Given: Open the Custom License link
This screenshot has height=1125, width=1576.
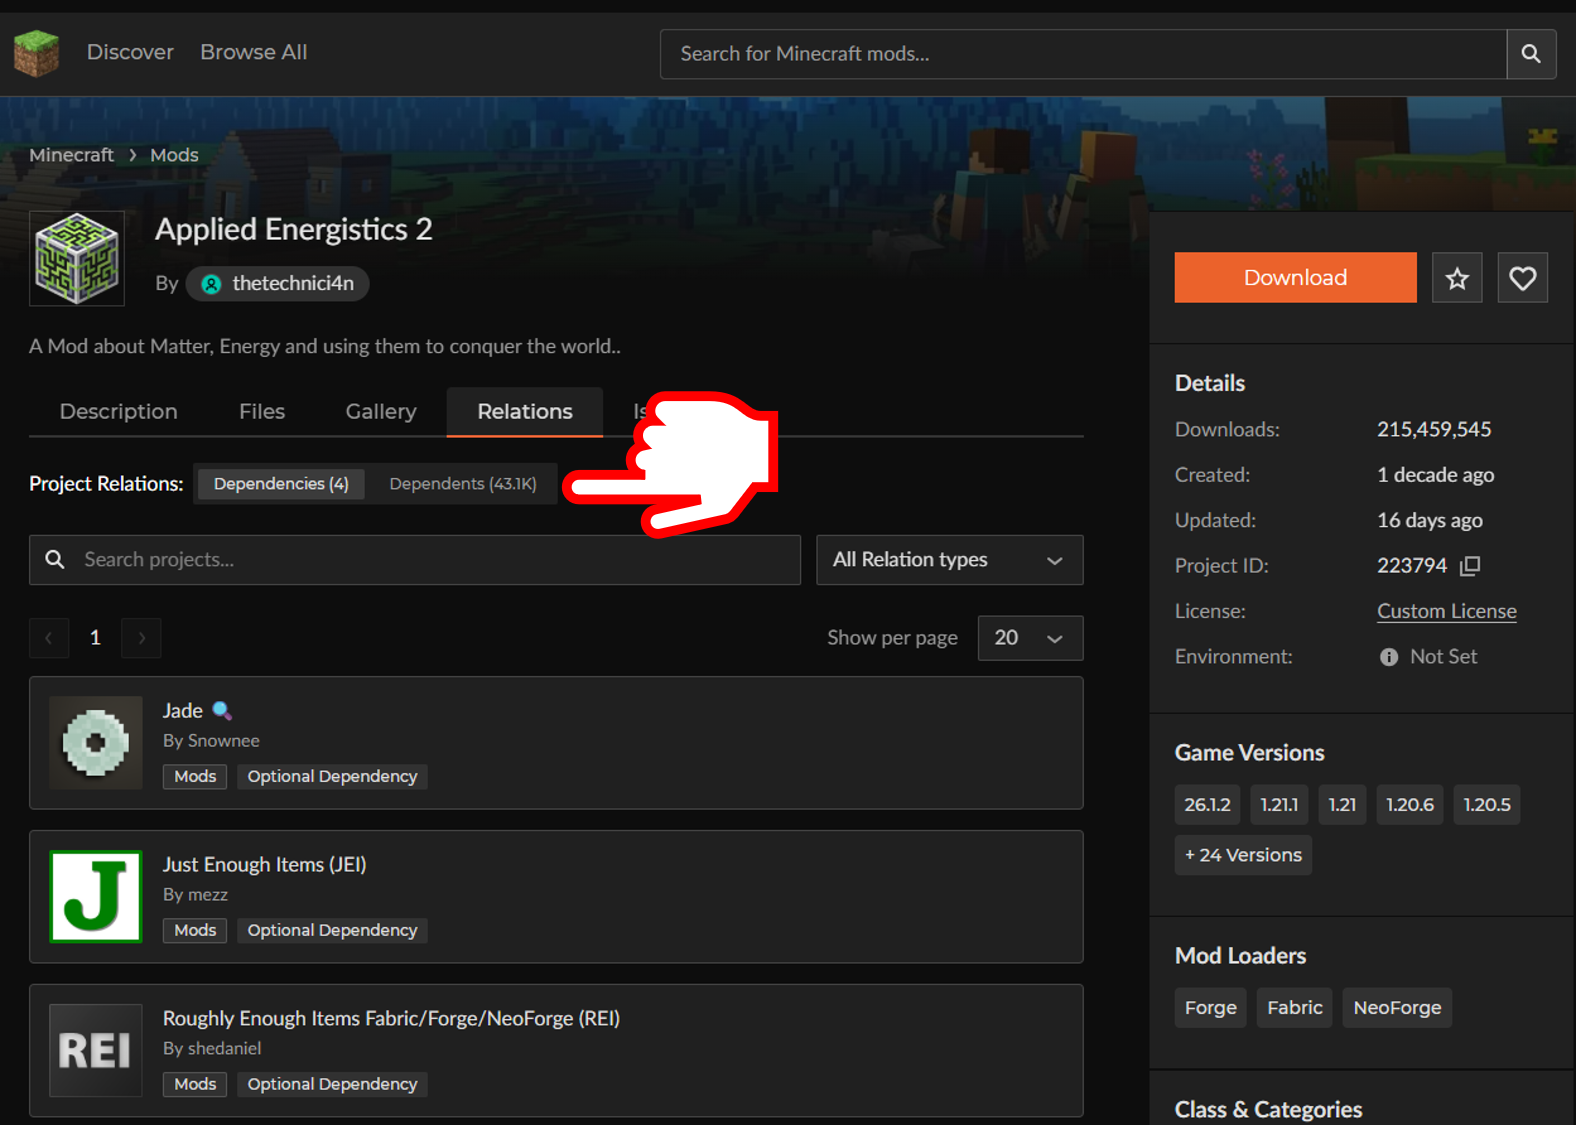Looking at the screenshot, I should click(x=1446, y=611).
